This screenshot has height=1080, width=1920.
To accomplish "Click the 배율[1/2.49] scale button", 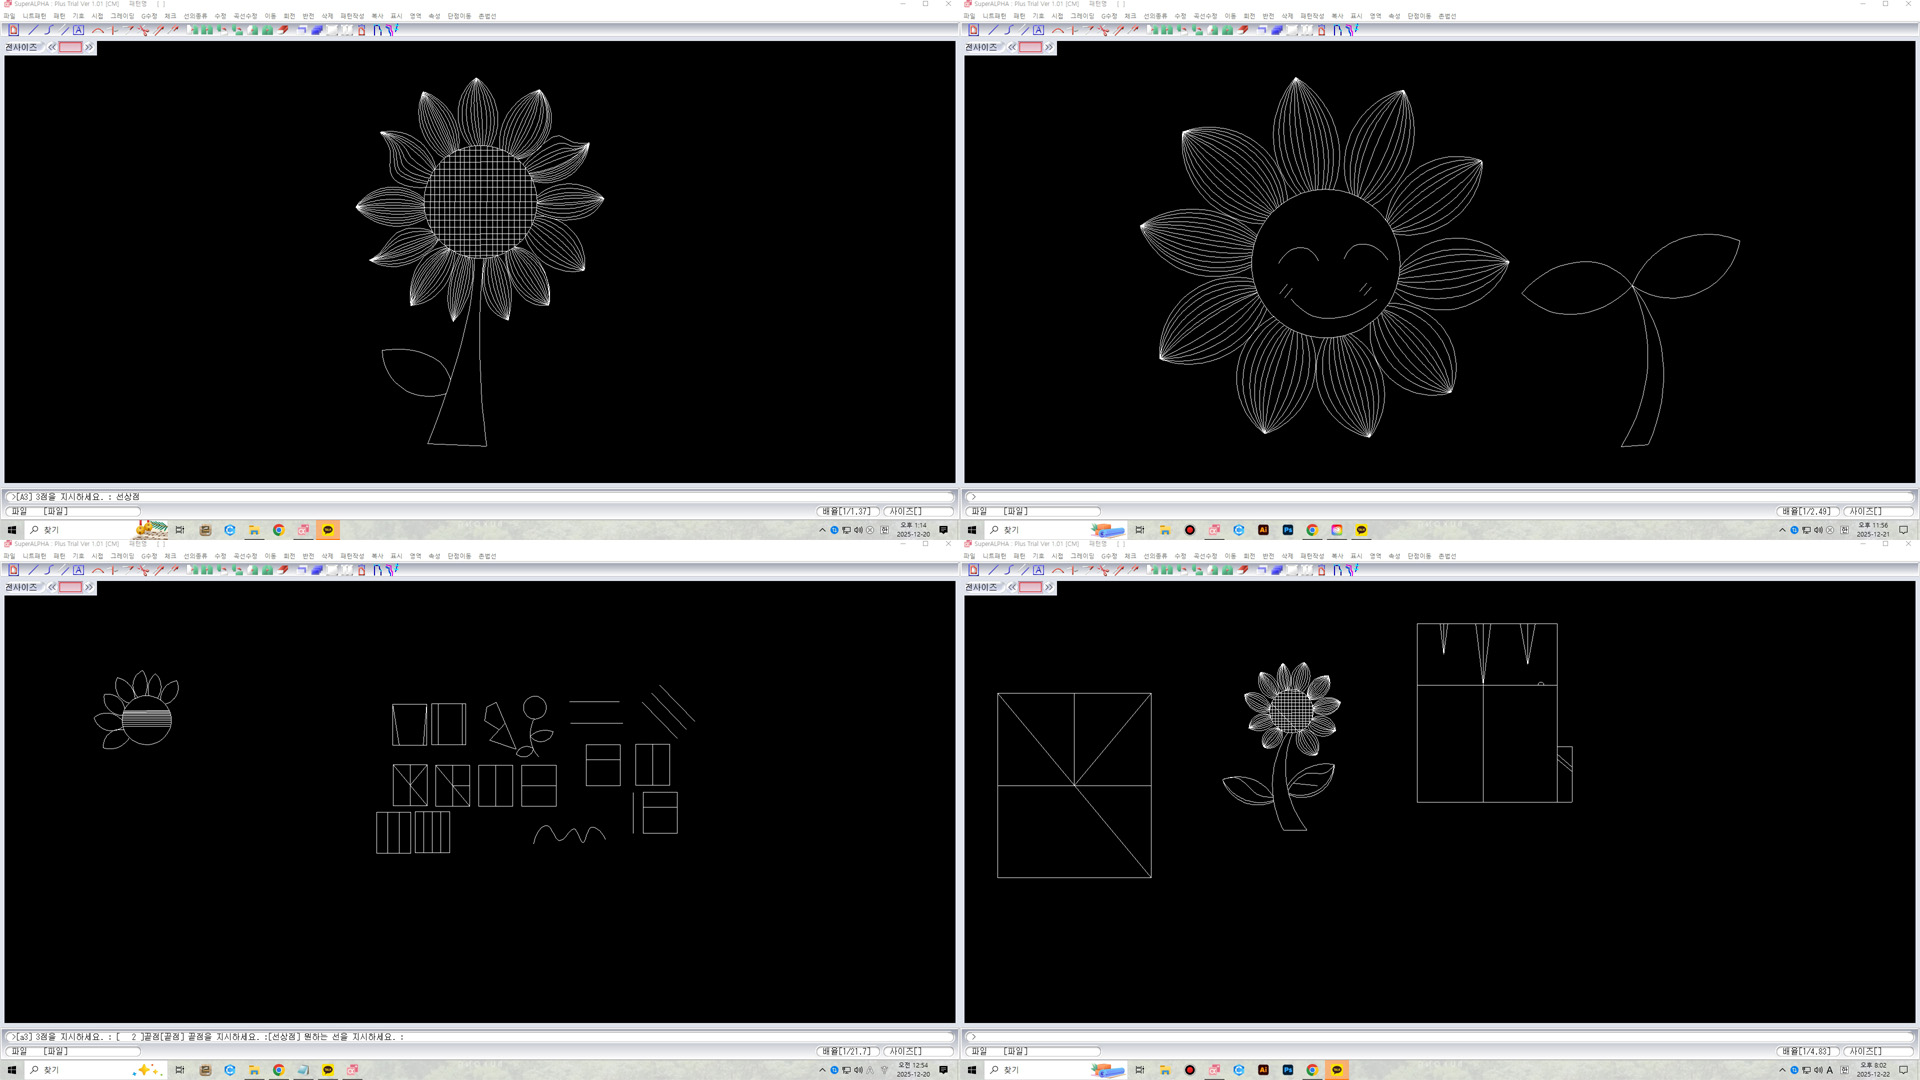I will pos(1806,511).
